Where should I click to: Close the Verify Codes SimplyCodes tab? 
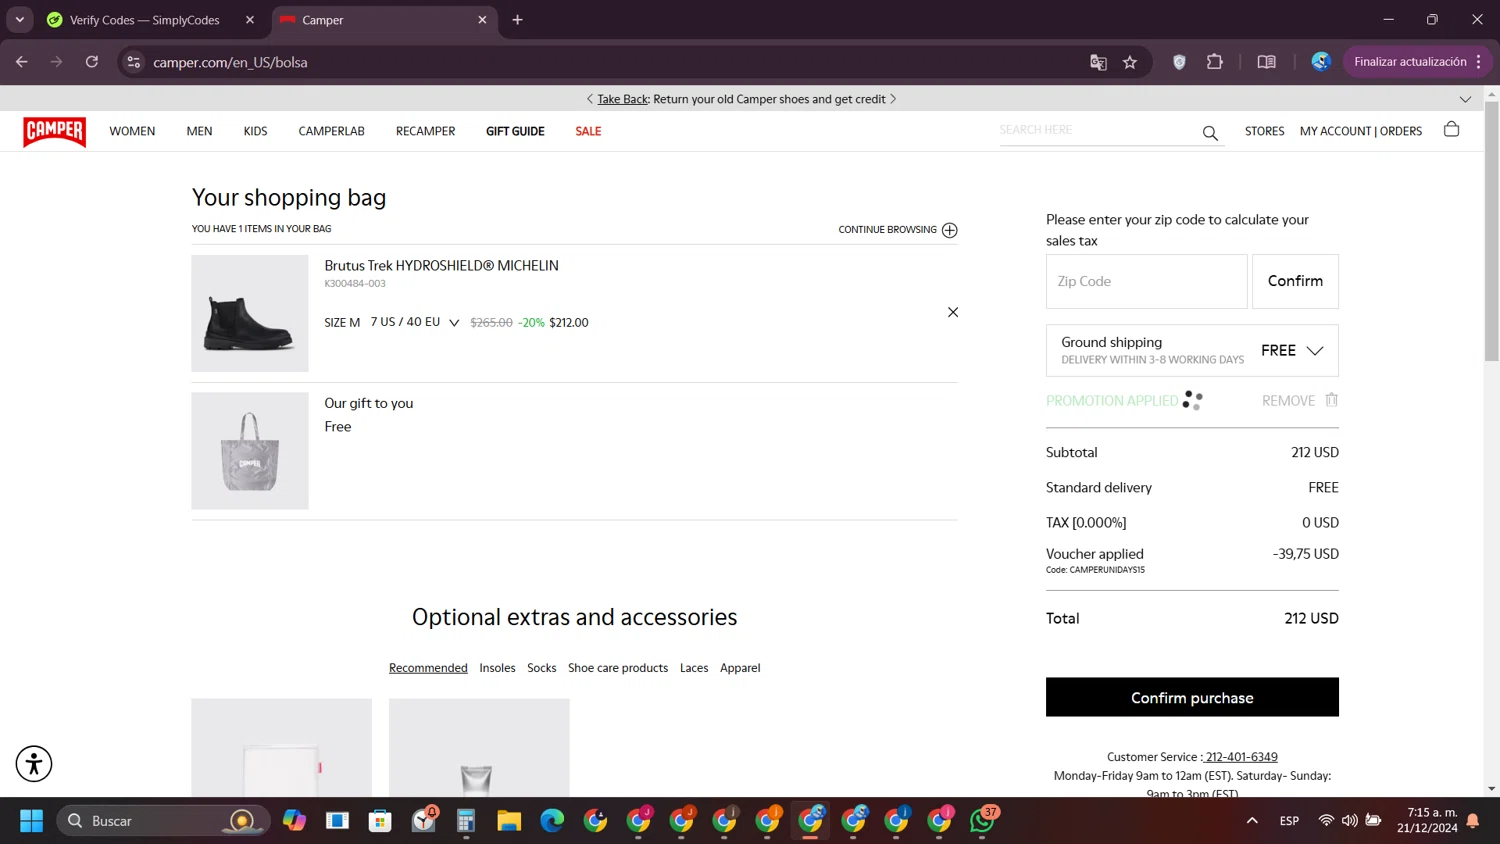click(x=250, y=20)
